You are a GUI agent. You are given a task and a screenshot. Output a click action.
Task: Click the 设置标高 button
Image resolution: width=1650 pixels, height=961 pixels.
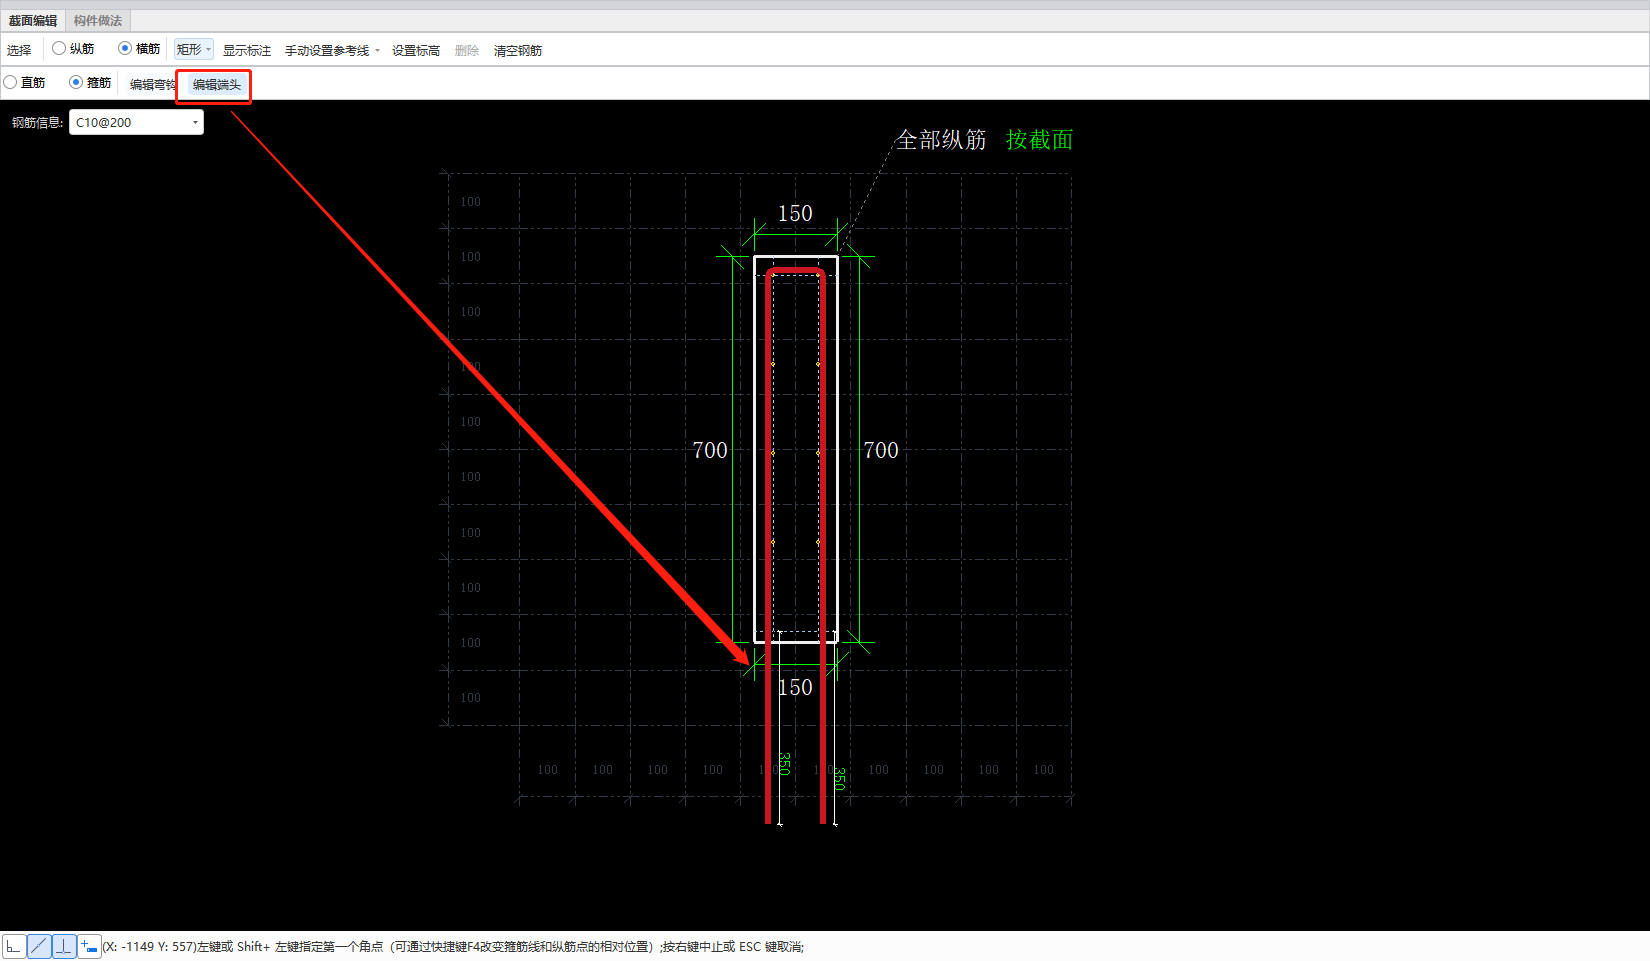coord(416,50)
